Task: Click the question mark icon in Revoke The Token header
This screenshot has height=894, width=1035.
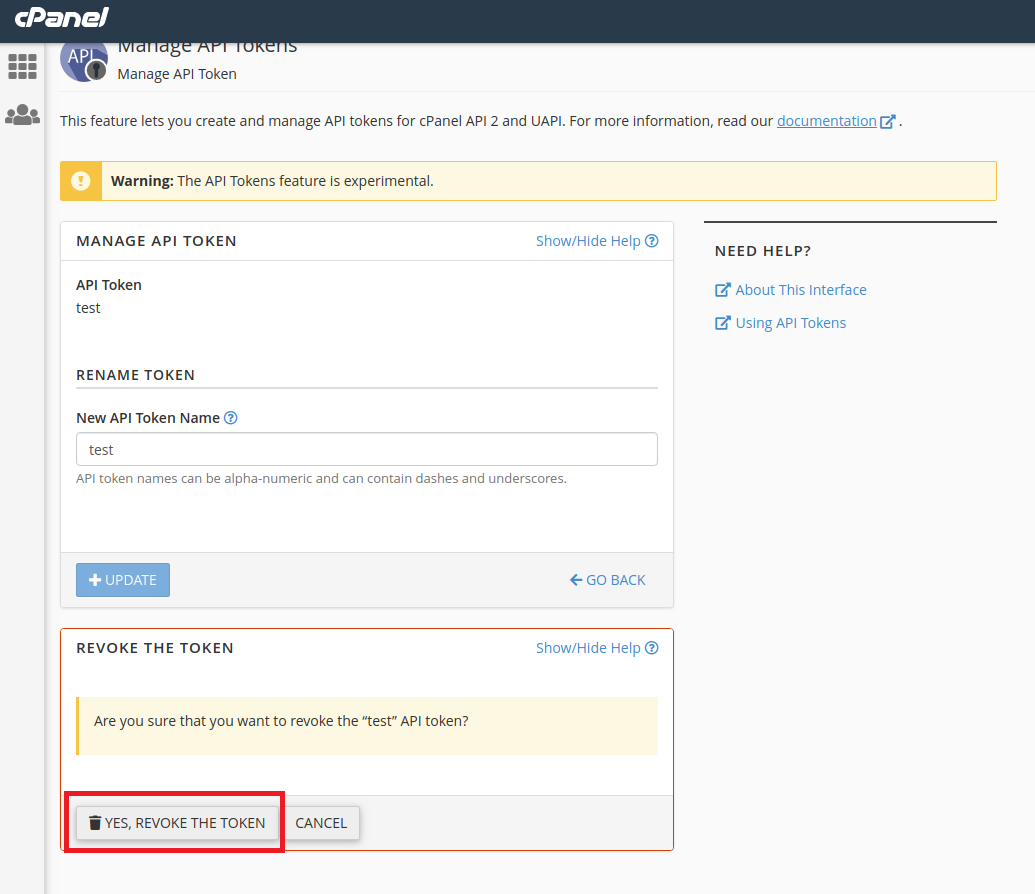Action: [x=652, y=647]
